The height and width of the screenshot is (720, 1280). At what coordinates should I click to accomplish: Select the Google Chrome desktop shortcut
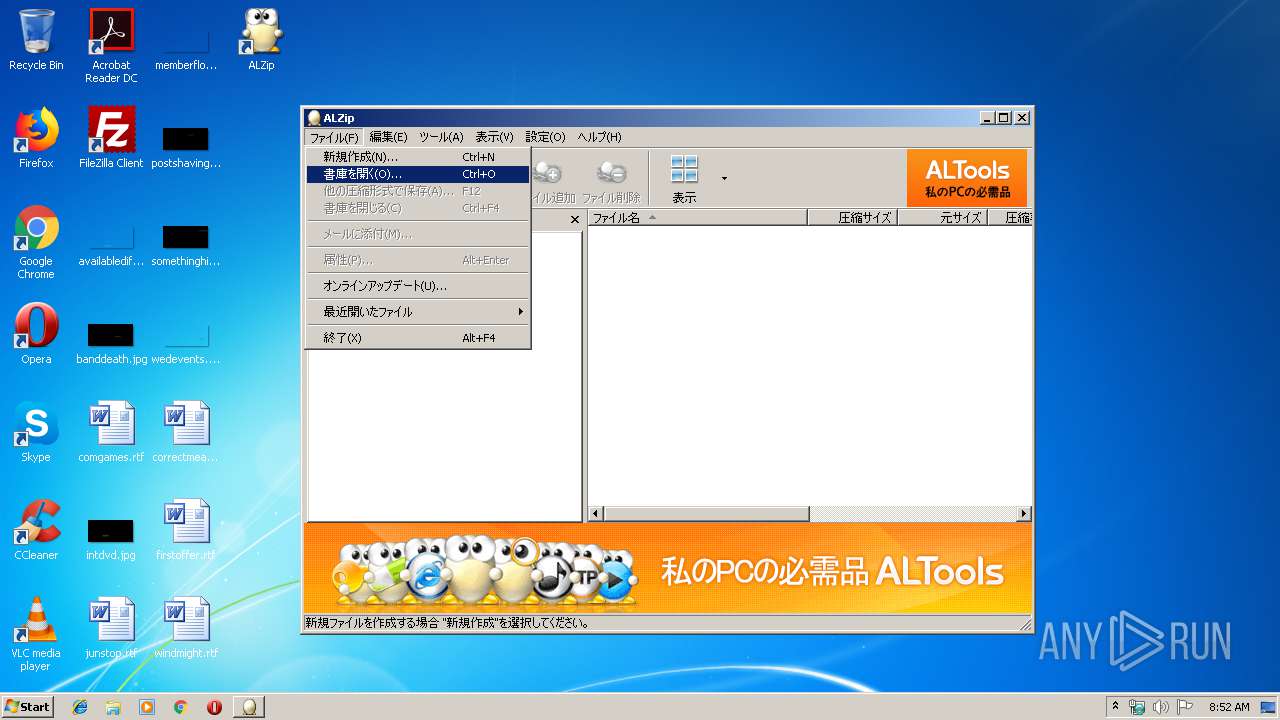[36, 243]
